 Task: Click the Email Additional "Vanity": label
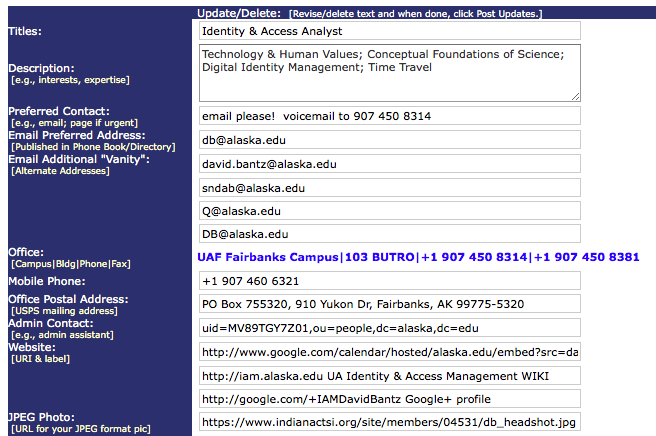(79, 159)
